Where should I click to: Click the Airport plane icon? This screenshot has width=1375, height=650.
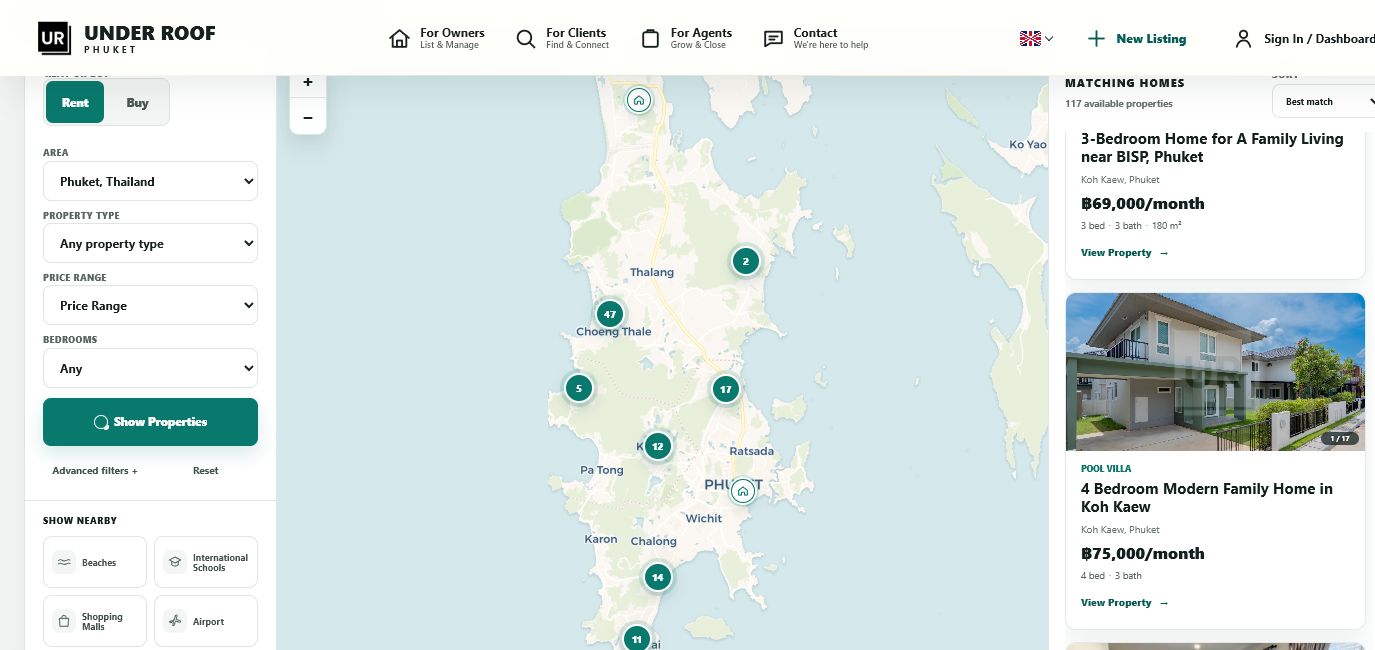175,621
